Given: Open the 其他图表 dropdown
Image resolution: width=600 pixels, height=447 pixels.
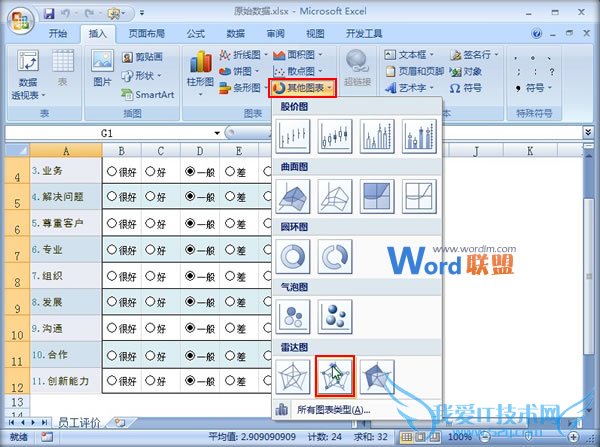Looking at the screenshot, I should (302, 88).
